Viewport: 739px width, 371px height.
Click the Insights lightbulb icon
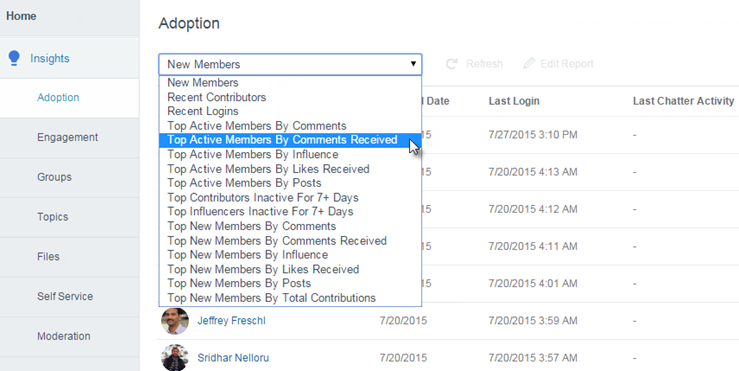[14, 58]
